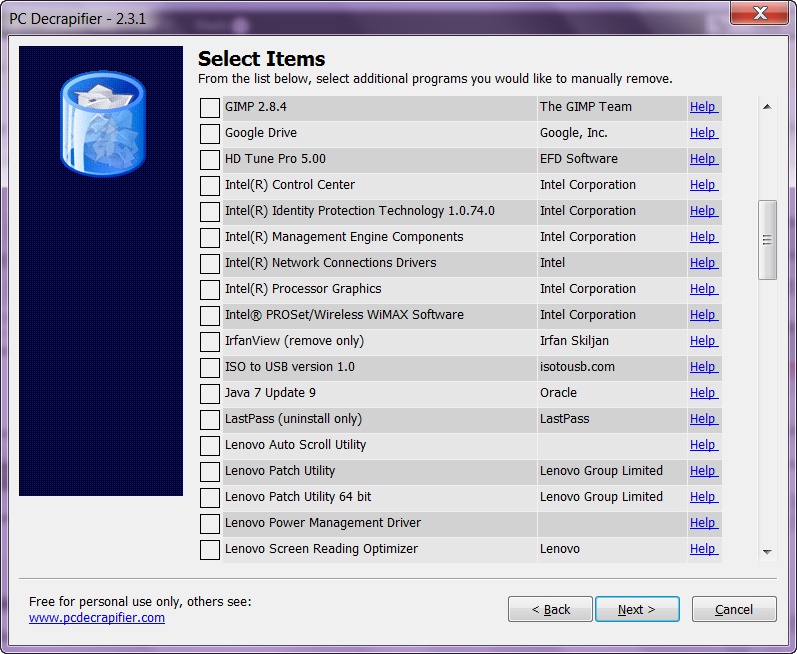
Task: Tick the Google Drive checkbox
Action: coord(209,134)
